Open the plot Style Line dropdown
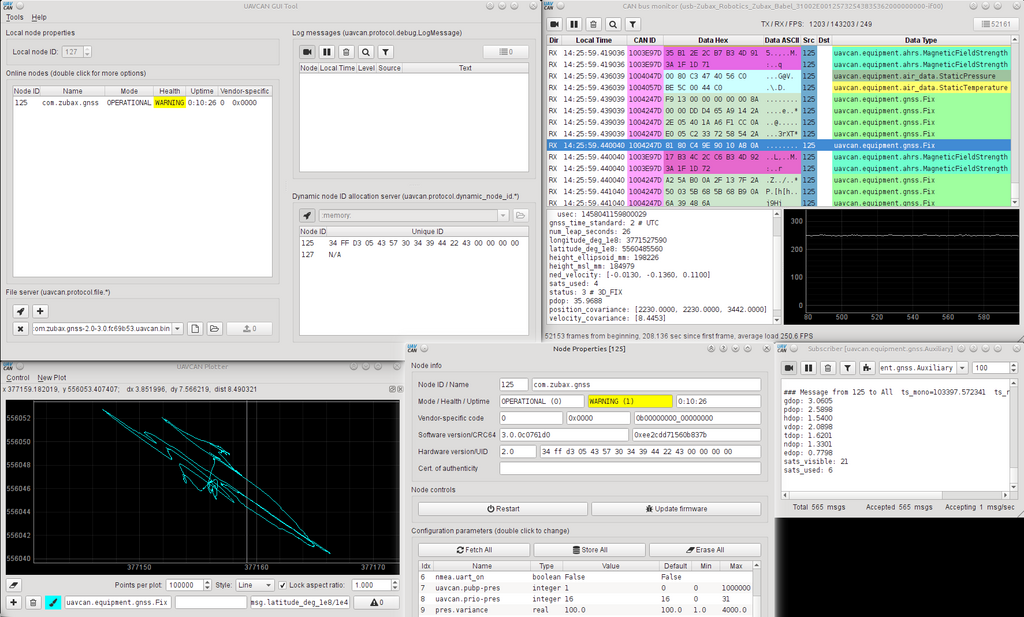1024x617 pixels. point(255,585)
